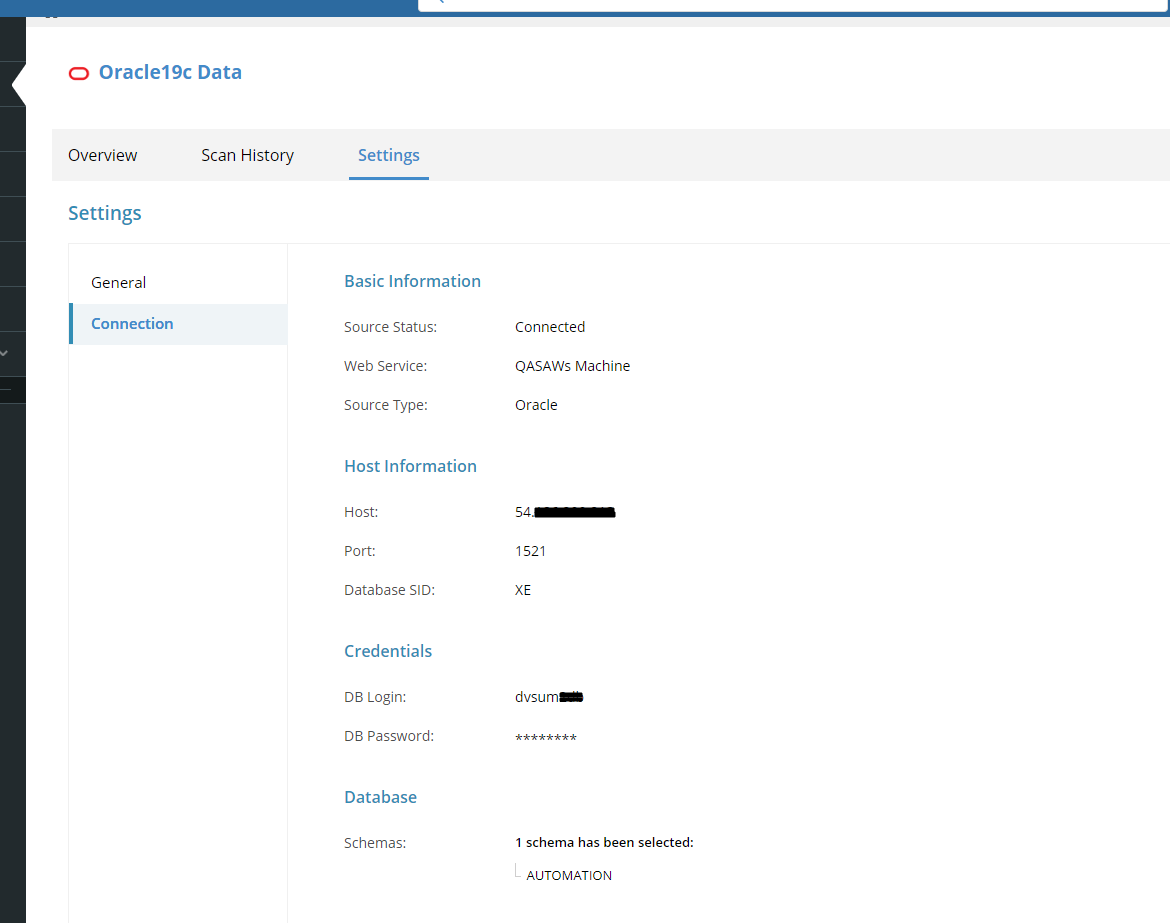Image resolution: width=1170 pixels, height=923 pixels.
Task: Select the Settings tab
Action: pos(389,155)
